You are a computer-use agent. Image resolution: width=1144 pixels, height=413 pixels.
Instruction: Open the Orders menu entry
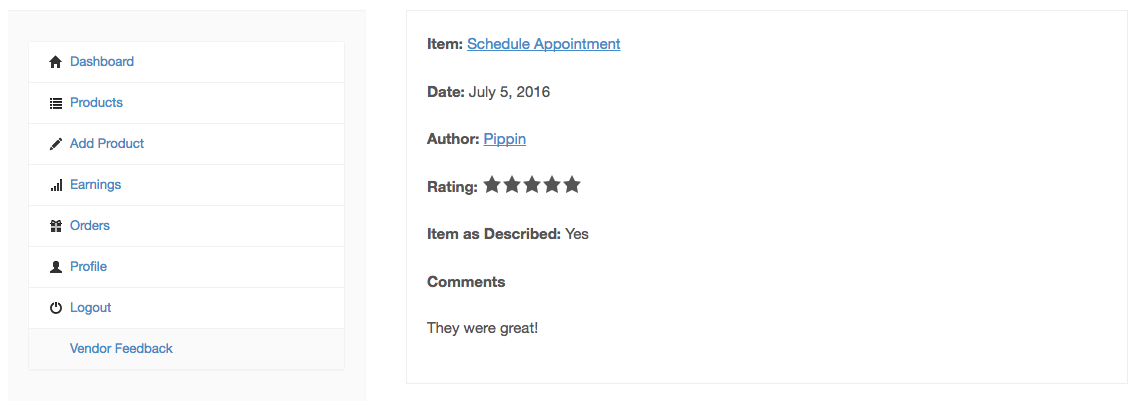tap(90, 226)
